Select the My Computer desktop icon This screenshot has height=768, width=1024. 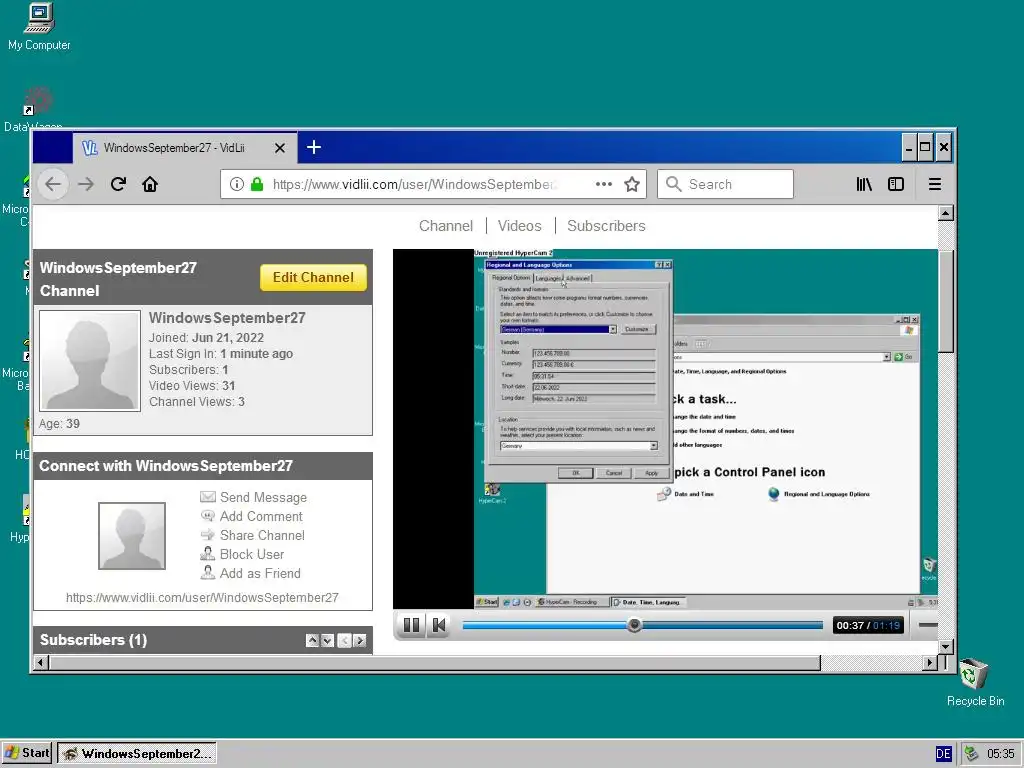39,27
